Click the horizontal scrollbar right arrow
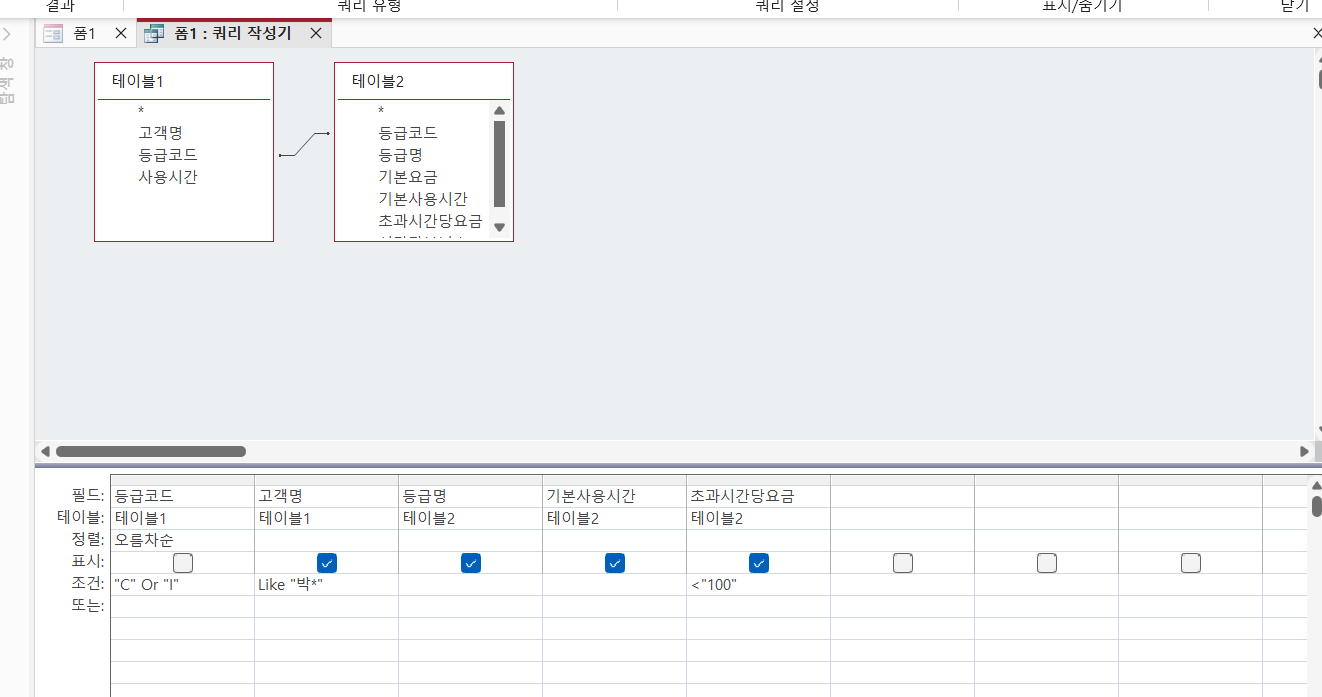The width and height of the screenshot is (1322, 697). 1304,452
